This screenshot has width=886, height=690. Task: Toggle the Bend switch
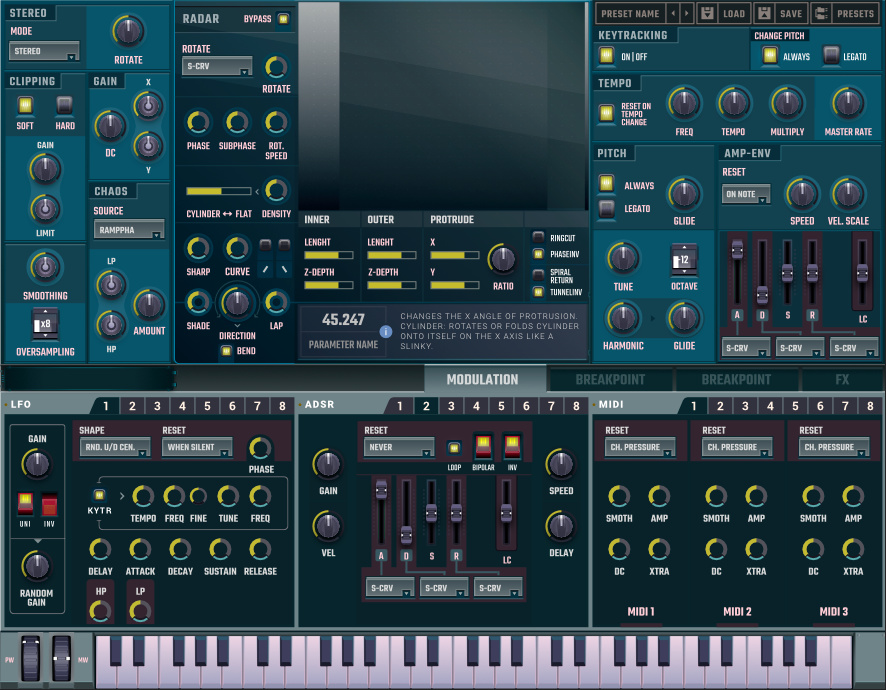[226, 351]
